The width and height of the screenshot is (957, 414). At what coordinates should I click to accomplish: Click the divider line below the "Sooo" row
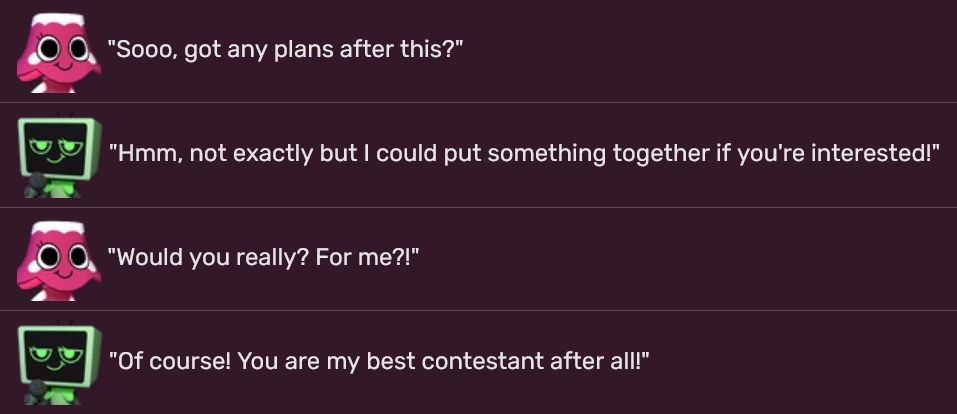click(x=478, y=103)
